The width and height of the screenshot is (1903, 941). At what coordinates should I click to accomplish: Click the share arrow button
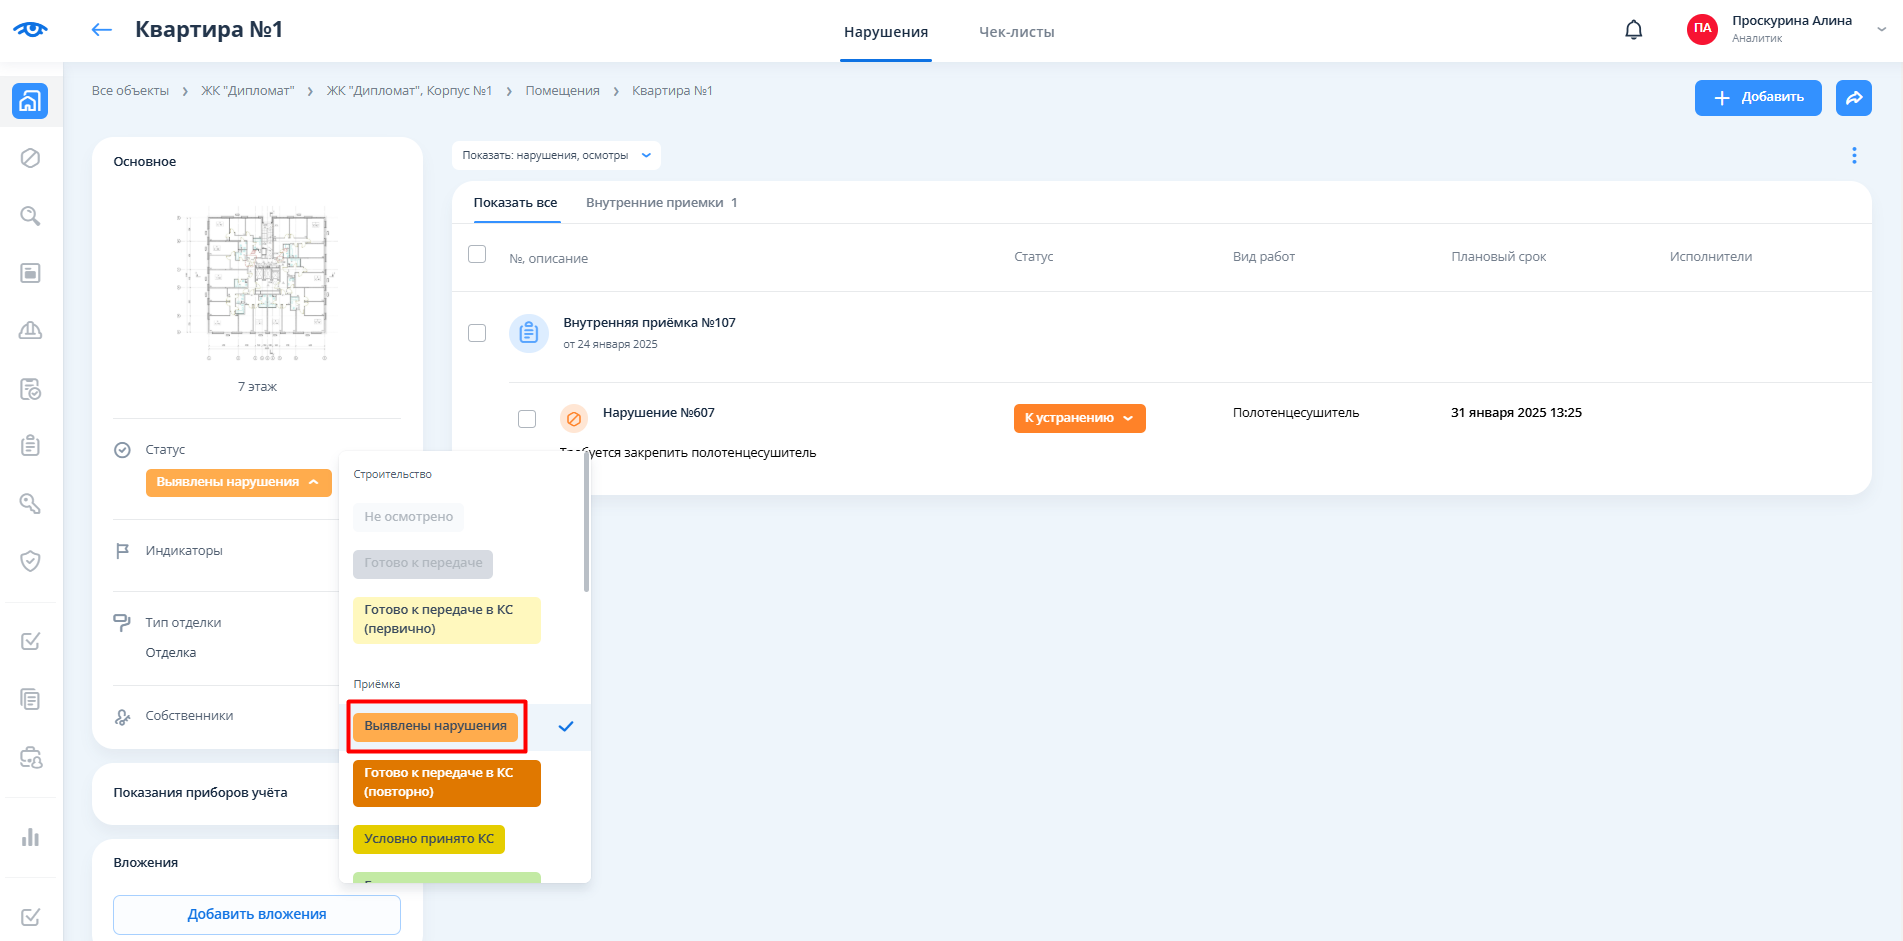point(1853,97)
